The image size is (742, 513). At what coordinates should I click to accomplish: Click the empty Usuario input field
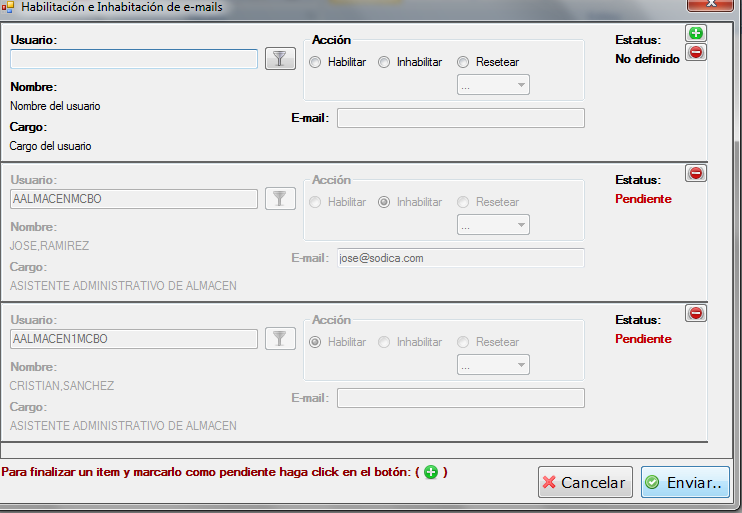134,59
